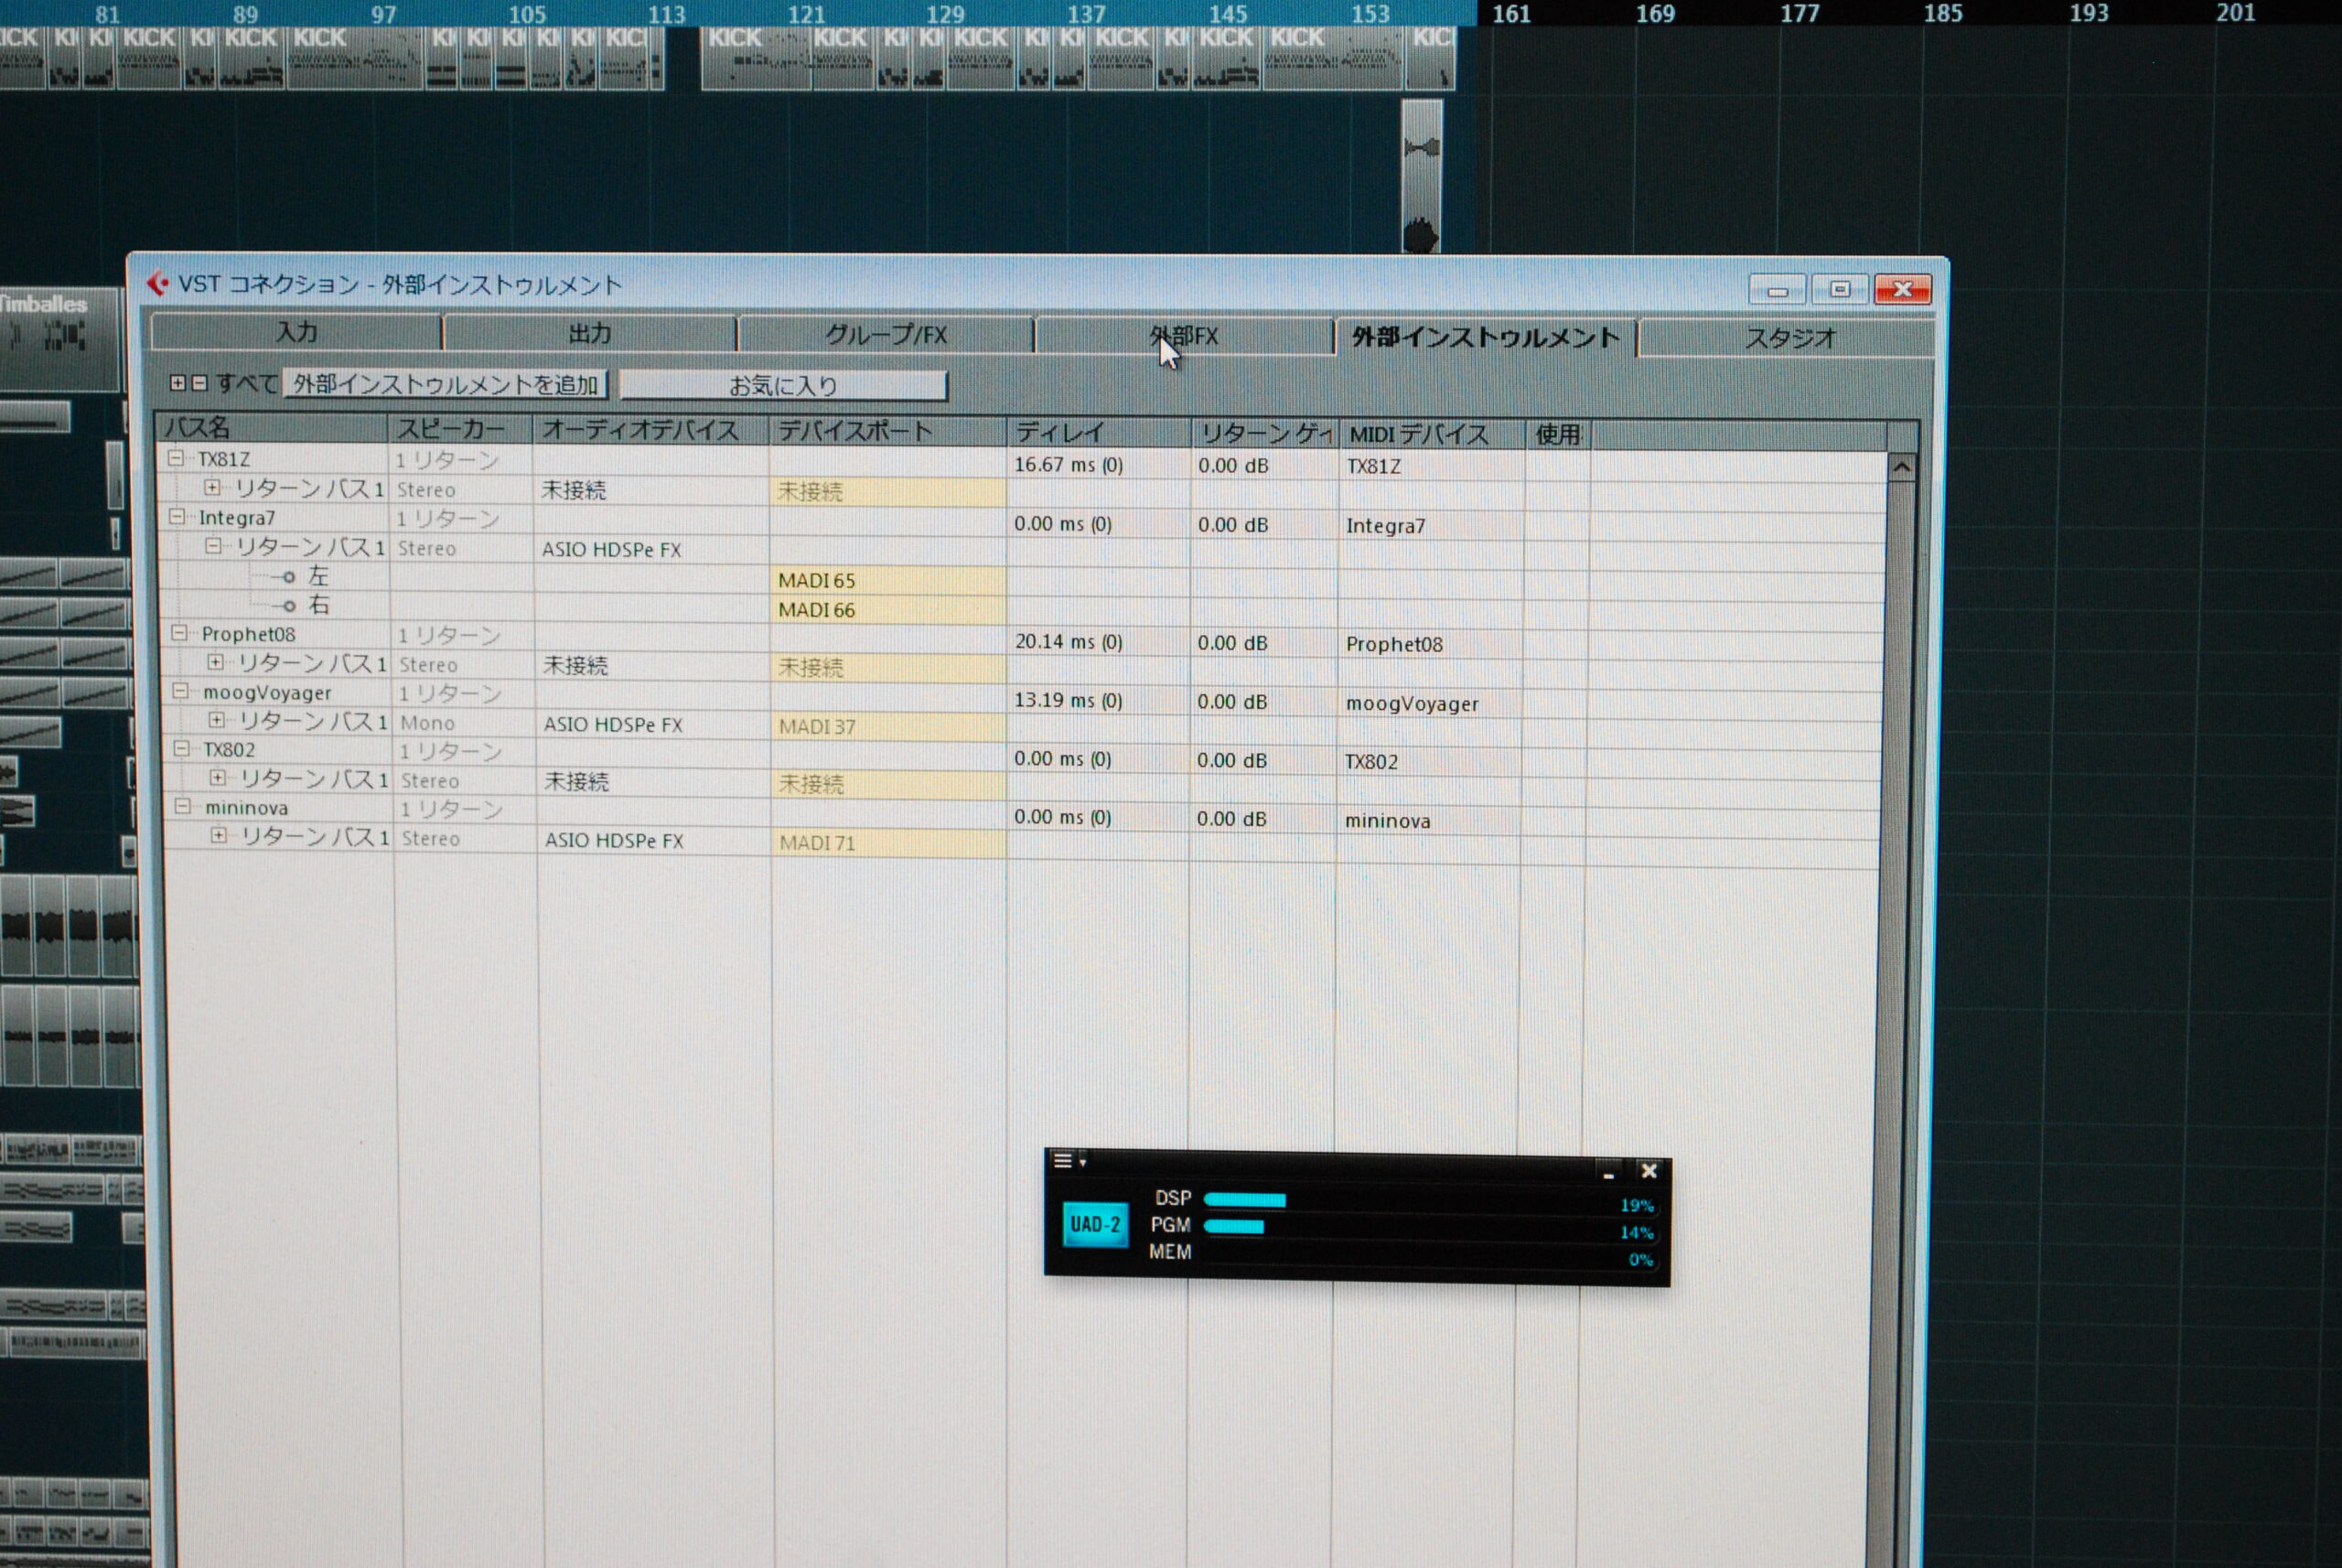The image size is (2342, 1568).
Task: Expand mininova リターンバス1 row
Action: 218,835
